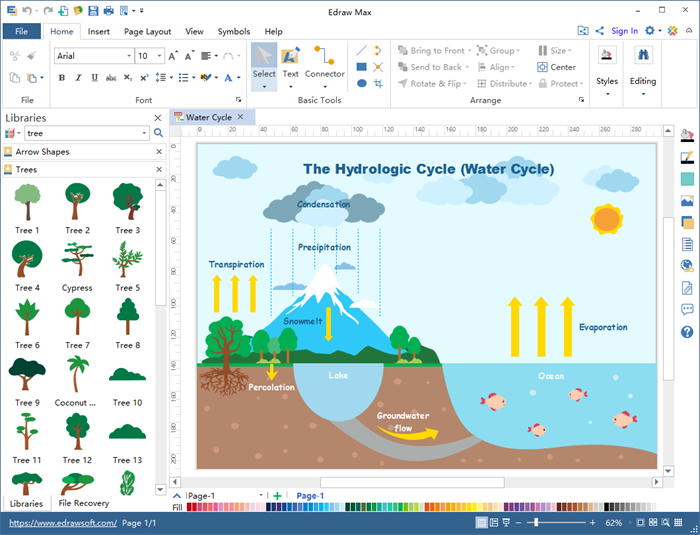Open the Page Layout tab
700x535 pixels.
147,31
